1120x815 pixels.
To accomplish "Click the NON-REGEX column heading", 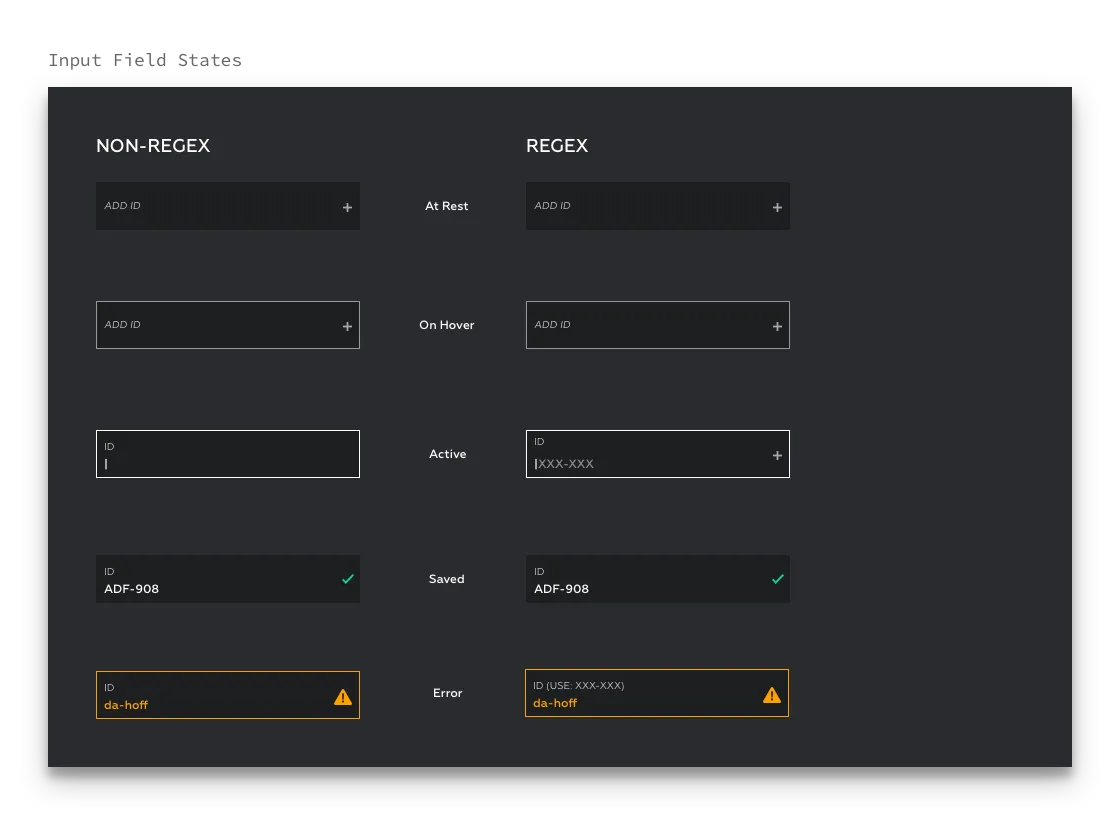I will click(153, 146).
